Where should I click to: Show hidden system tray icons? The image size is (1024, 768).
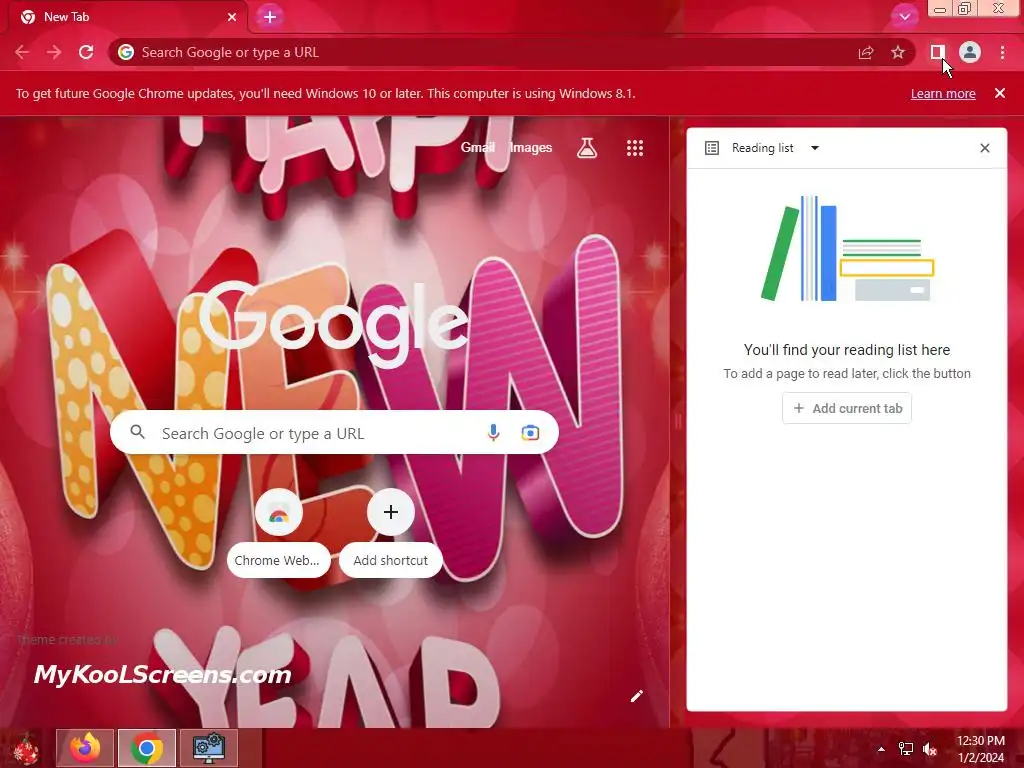point(881,749)
